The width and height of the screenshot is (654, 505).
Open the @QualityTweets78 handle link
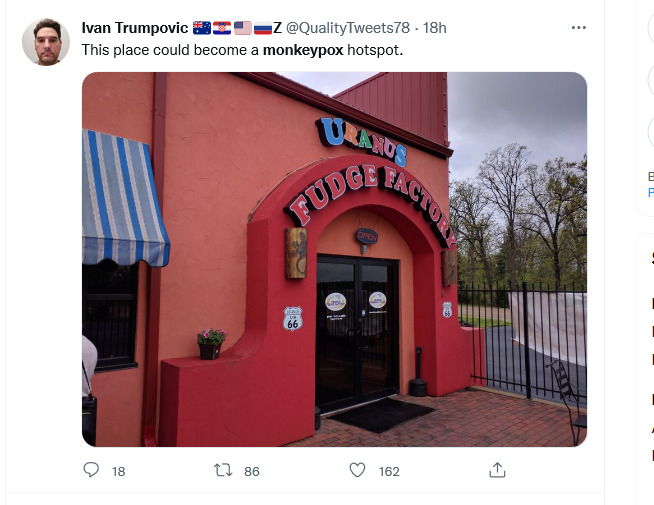(347, 28)
